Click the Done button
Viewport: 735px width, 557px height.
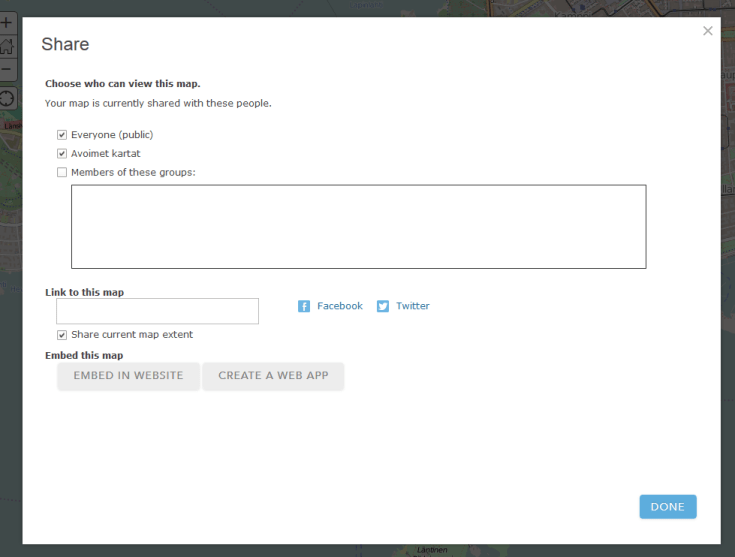(x=667, y=507)
